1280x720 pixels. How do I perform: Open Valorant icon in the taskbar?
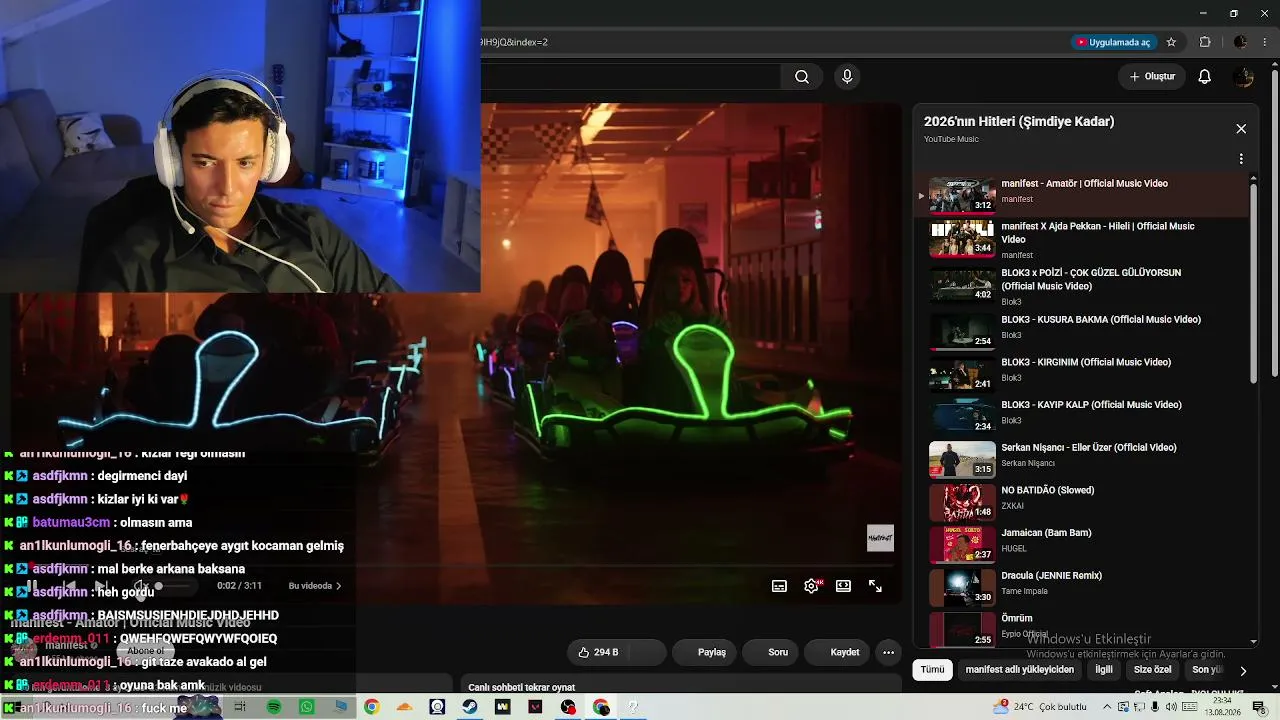(x=535, y=707)
